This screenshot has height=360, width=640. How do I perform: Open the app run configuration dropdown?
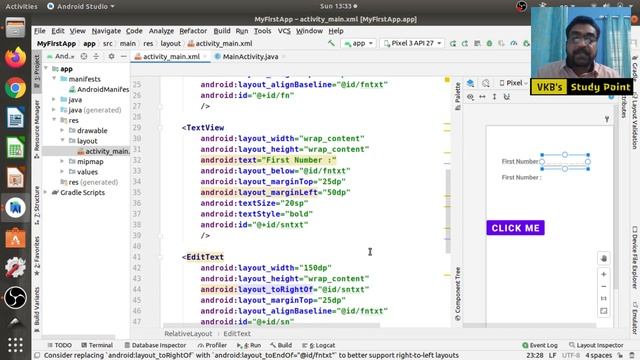tap(358, 43)
